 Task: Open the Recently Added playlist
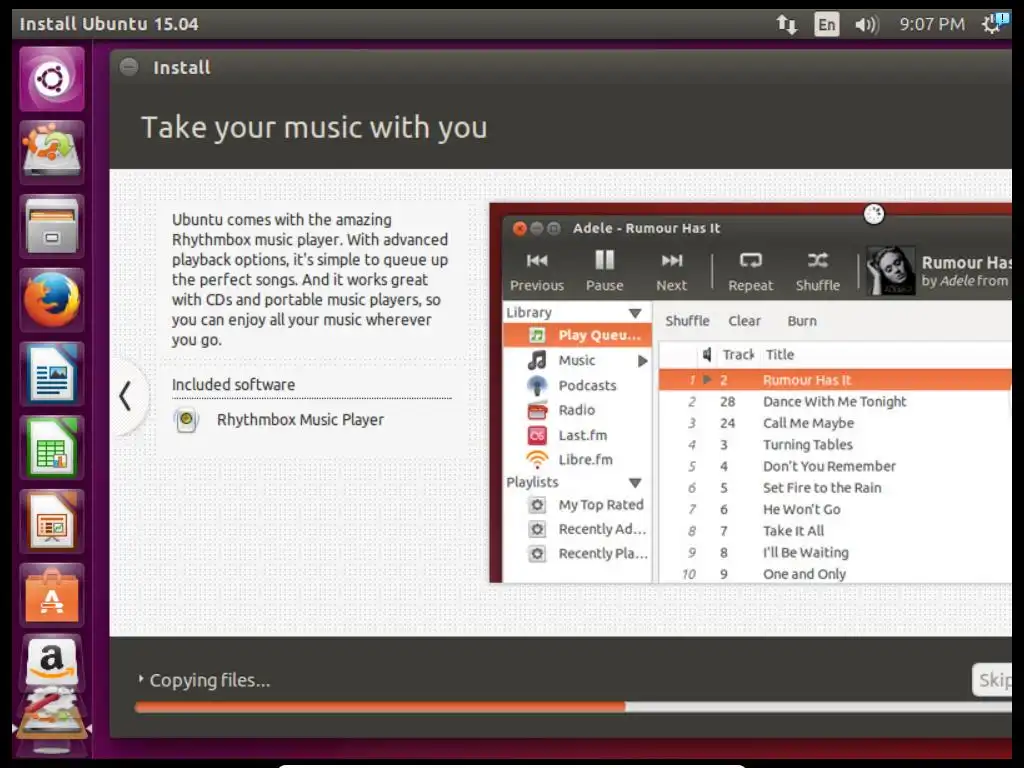click(x=577, y=529)
